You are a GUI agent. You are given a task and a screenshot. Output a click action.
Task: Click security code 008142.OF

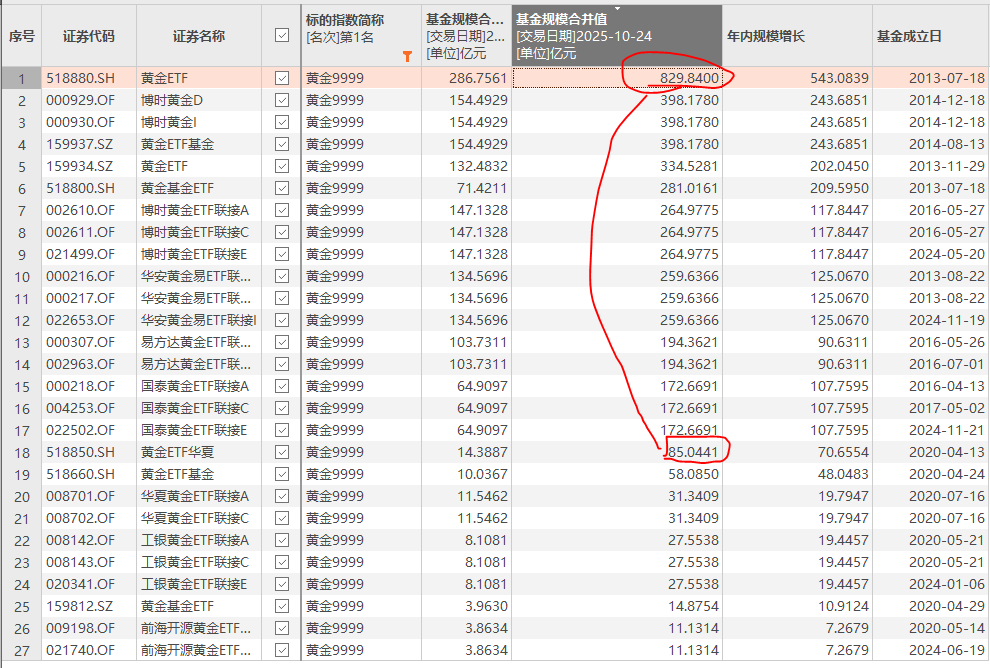tap(80, 540)
